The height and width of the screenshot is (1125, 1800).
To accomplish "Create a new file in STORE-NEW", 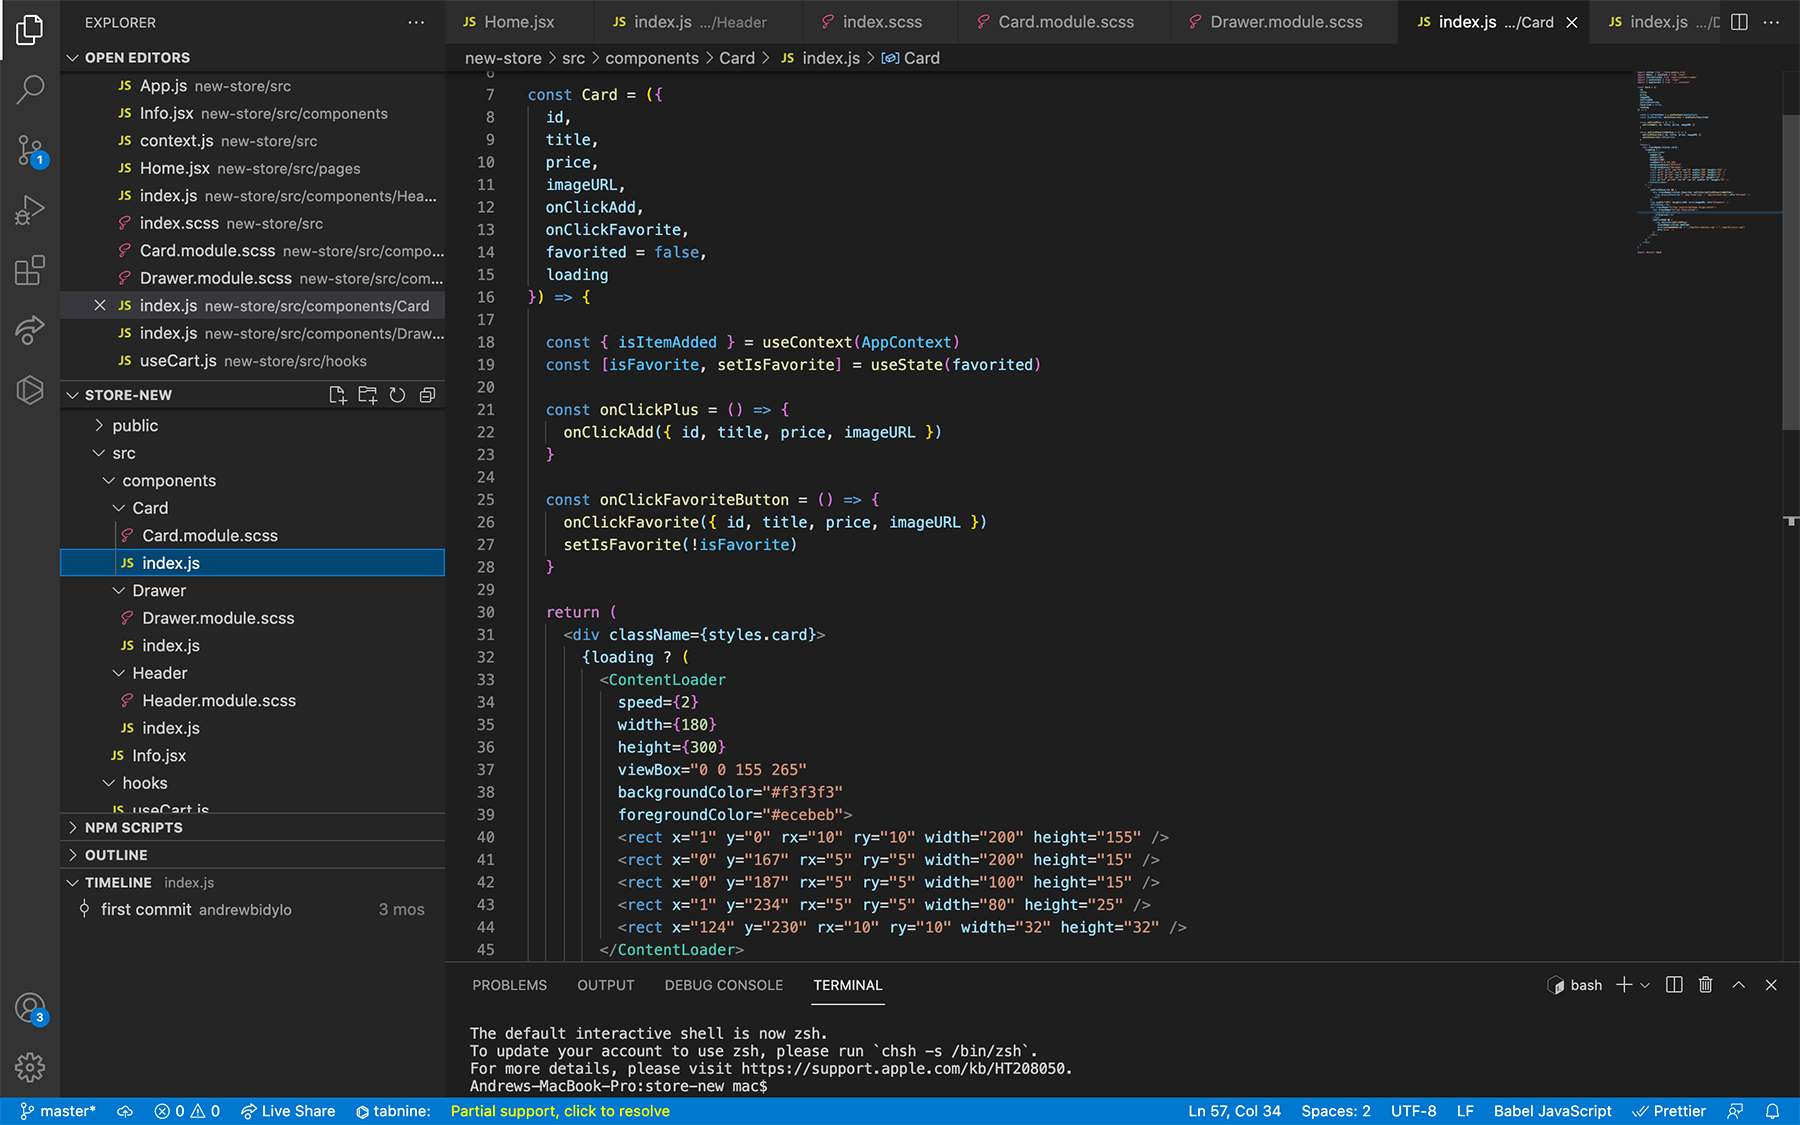I will pyautogui.click(x=338, y=395).
